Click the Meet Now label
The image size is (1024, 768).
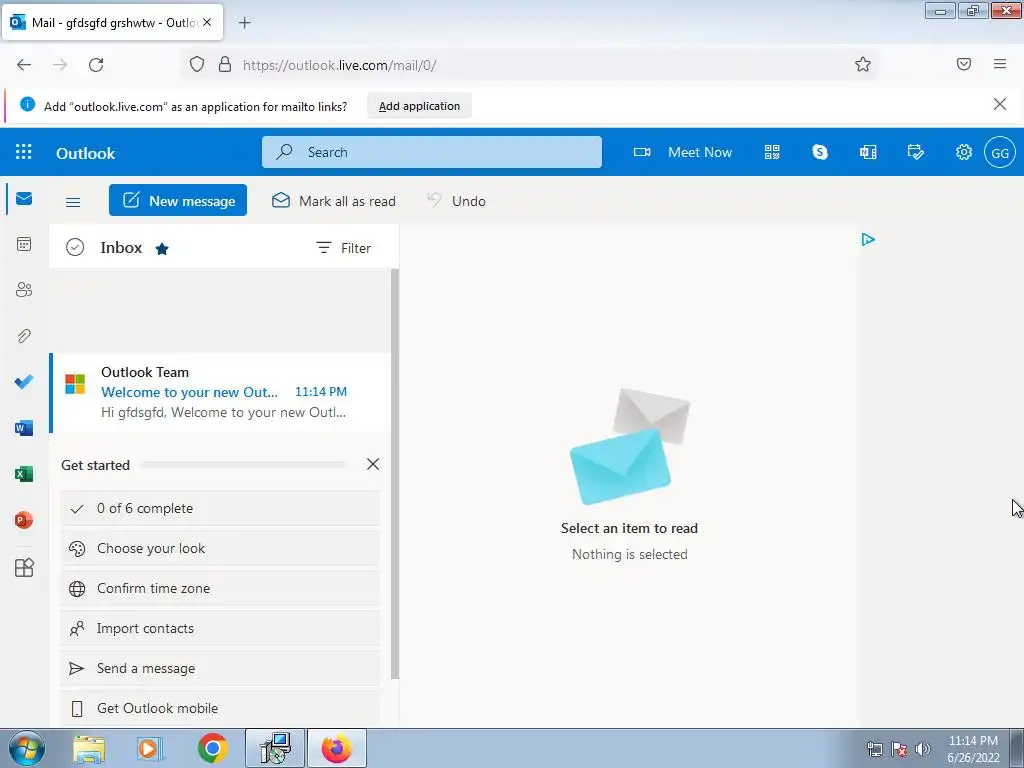tap(699, 152)
